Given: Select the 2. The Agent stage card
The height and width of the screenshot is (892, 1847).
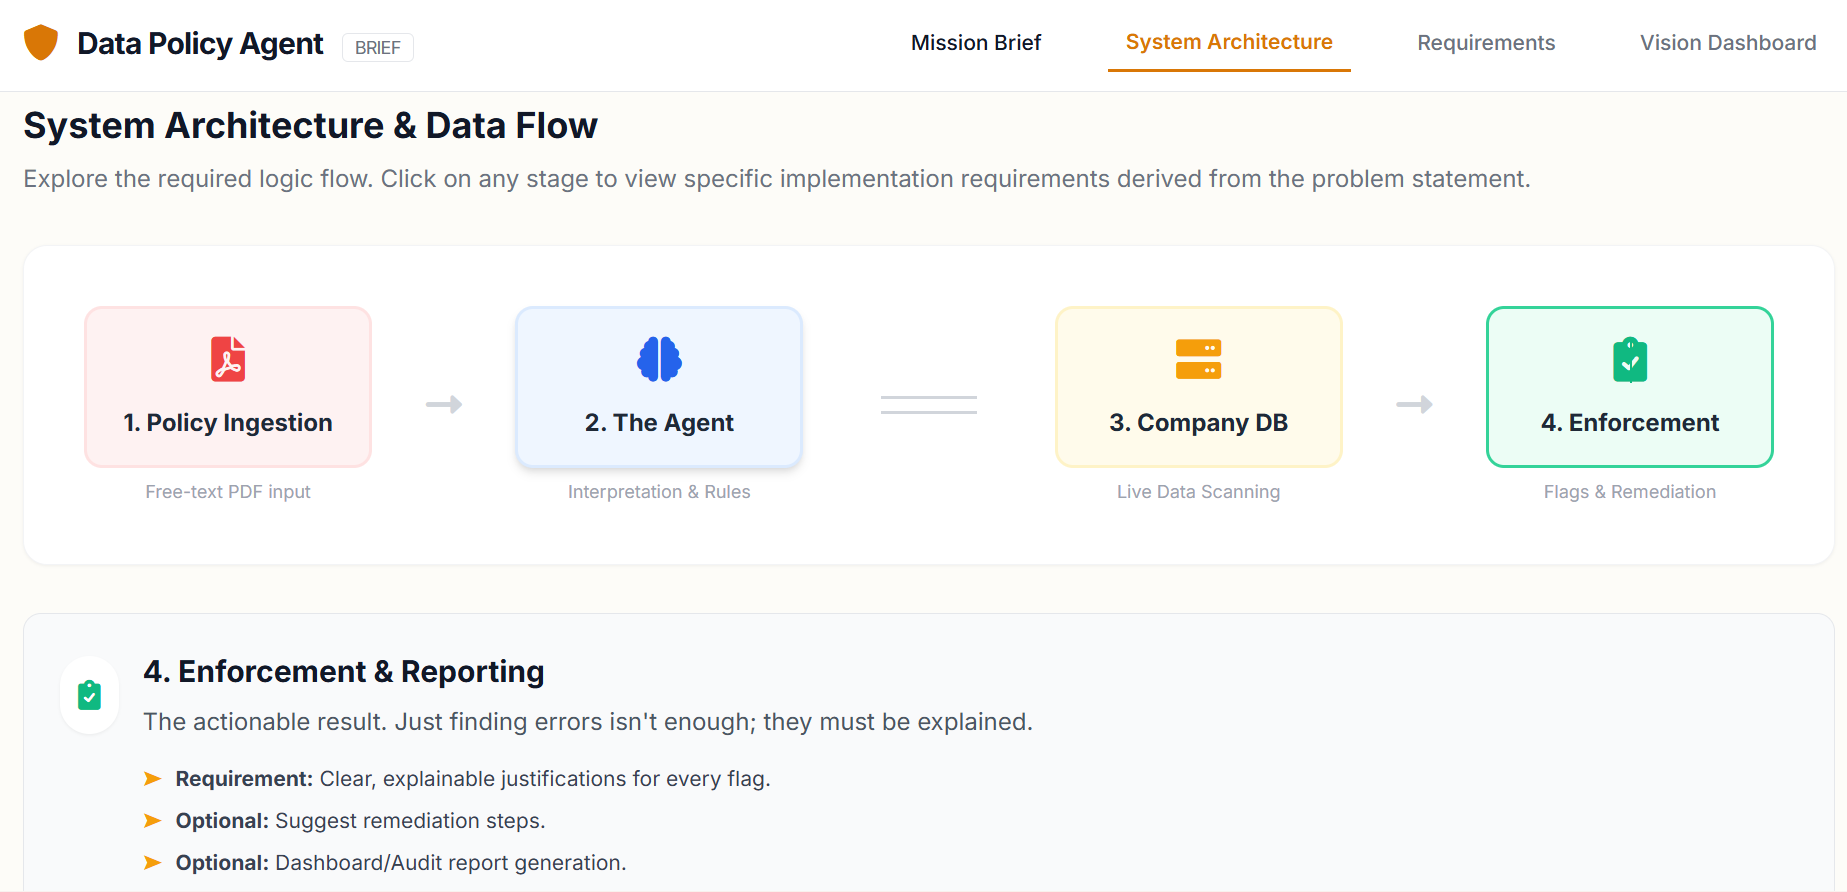Looking at the screenshot, I should click(659, 387).
